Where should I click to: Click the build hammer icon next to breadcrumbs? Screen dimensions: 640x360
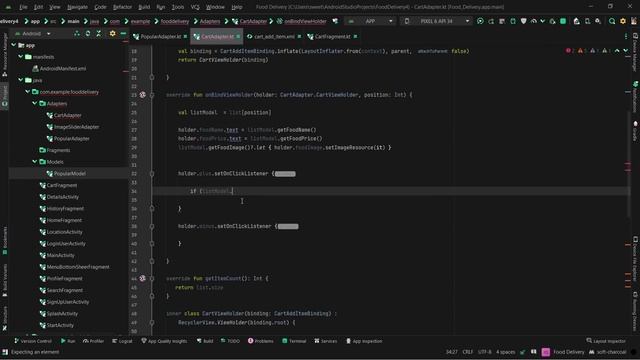pos(335,21)
